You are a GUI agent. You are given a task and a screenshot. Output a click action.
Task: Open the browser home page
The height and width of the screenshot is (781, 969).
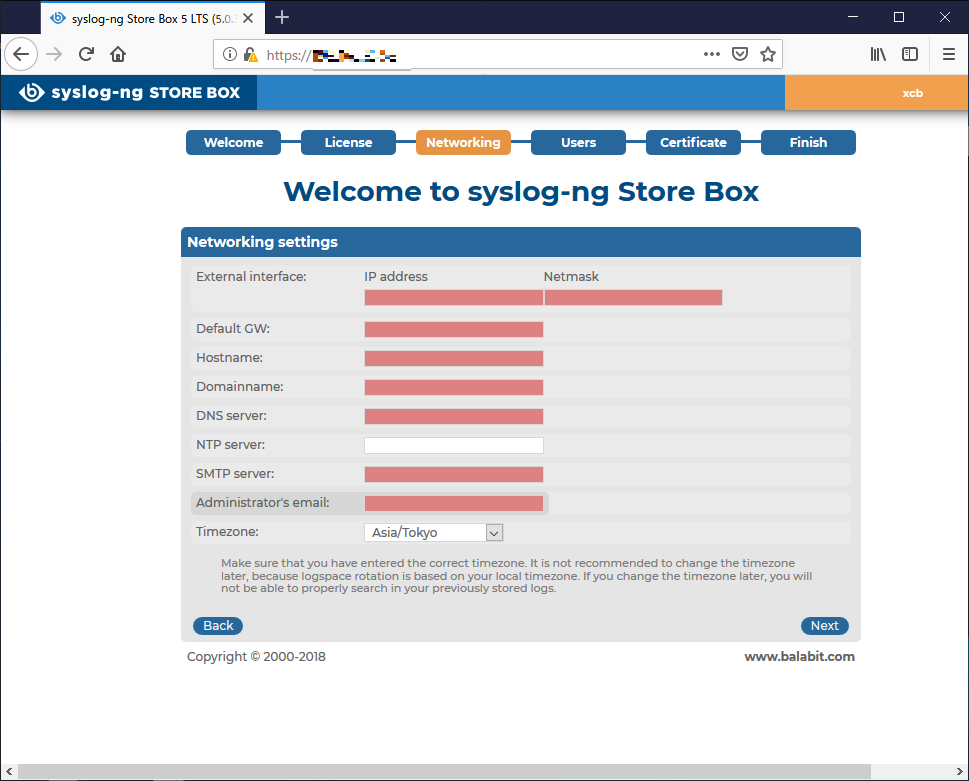coord(117,54)
